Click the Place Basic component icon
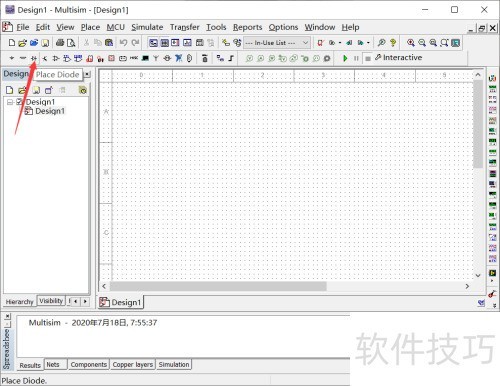 pyautogui.click(x=23, y=58)
